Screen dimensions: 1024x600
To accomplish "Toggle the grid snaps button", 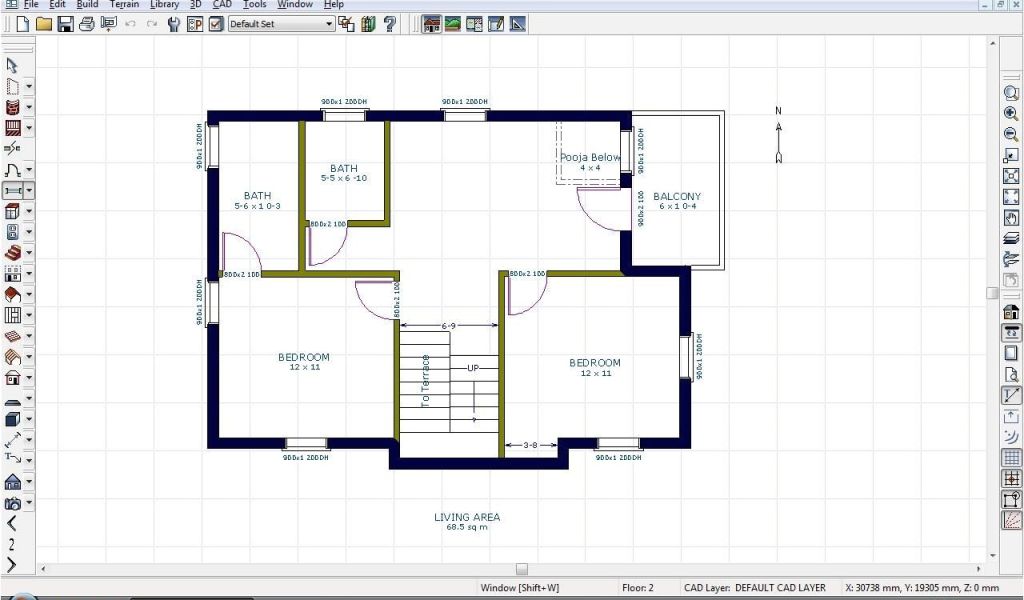I will coord(1011,478).
